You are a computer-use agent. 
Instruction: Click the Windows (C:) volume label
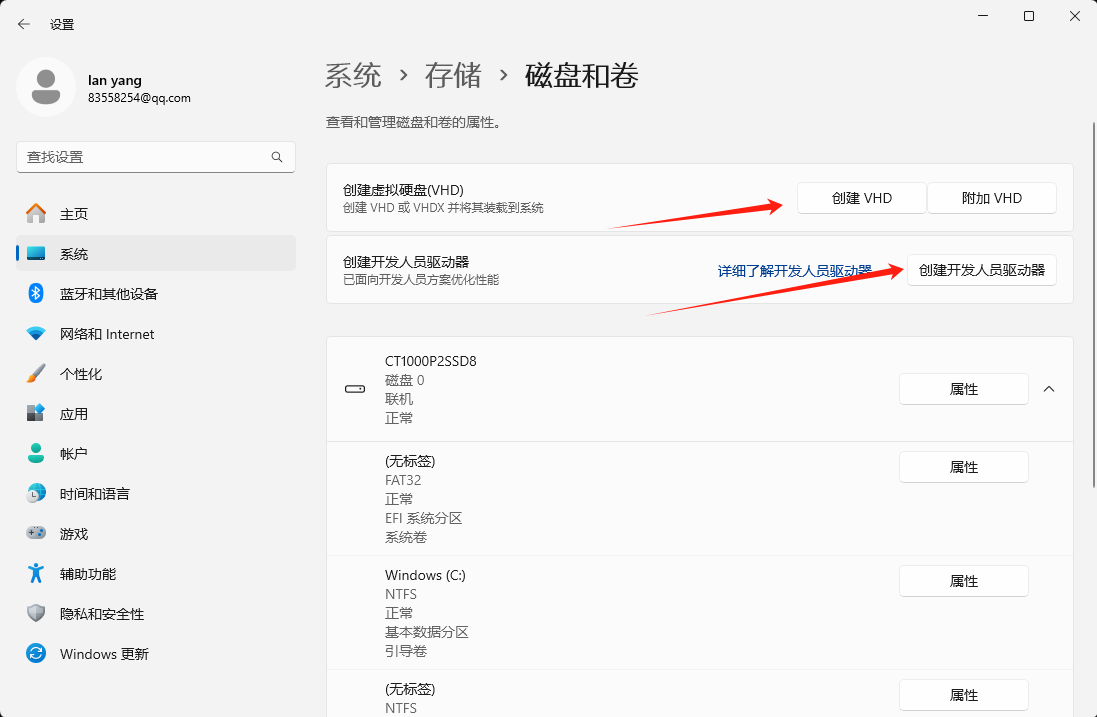click(425, 575)
